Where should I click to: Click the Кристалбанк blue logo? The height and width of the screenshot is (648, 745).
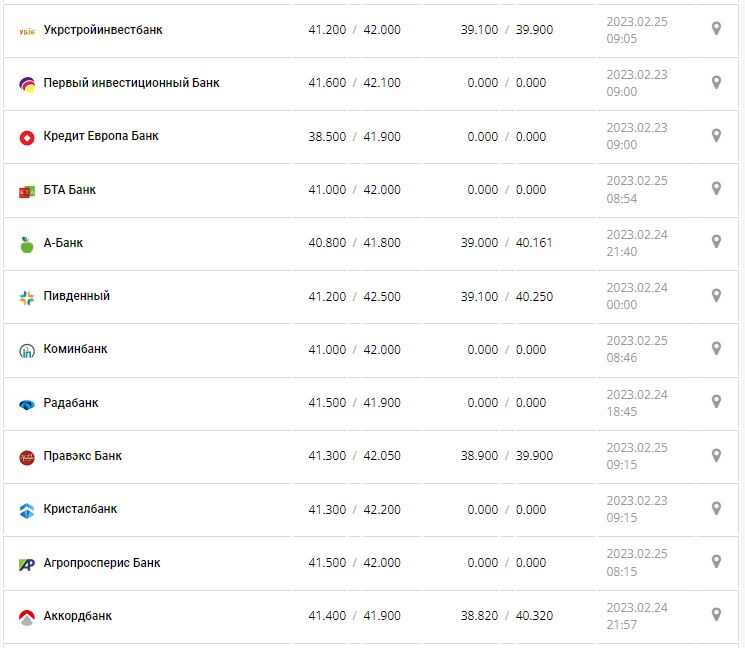[x=27, y=510]
